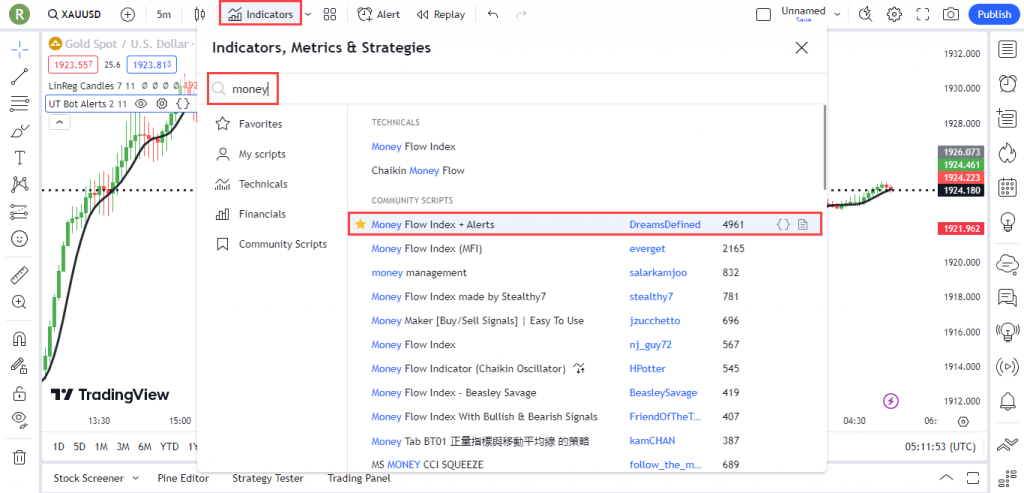Image resolution: width=1024 pixels, height=493 pixels.
Task: Open the watchlist panel icon
Action: 1007,50
